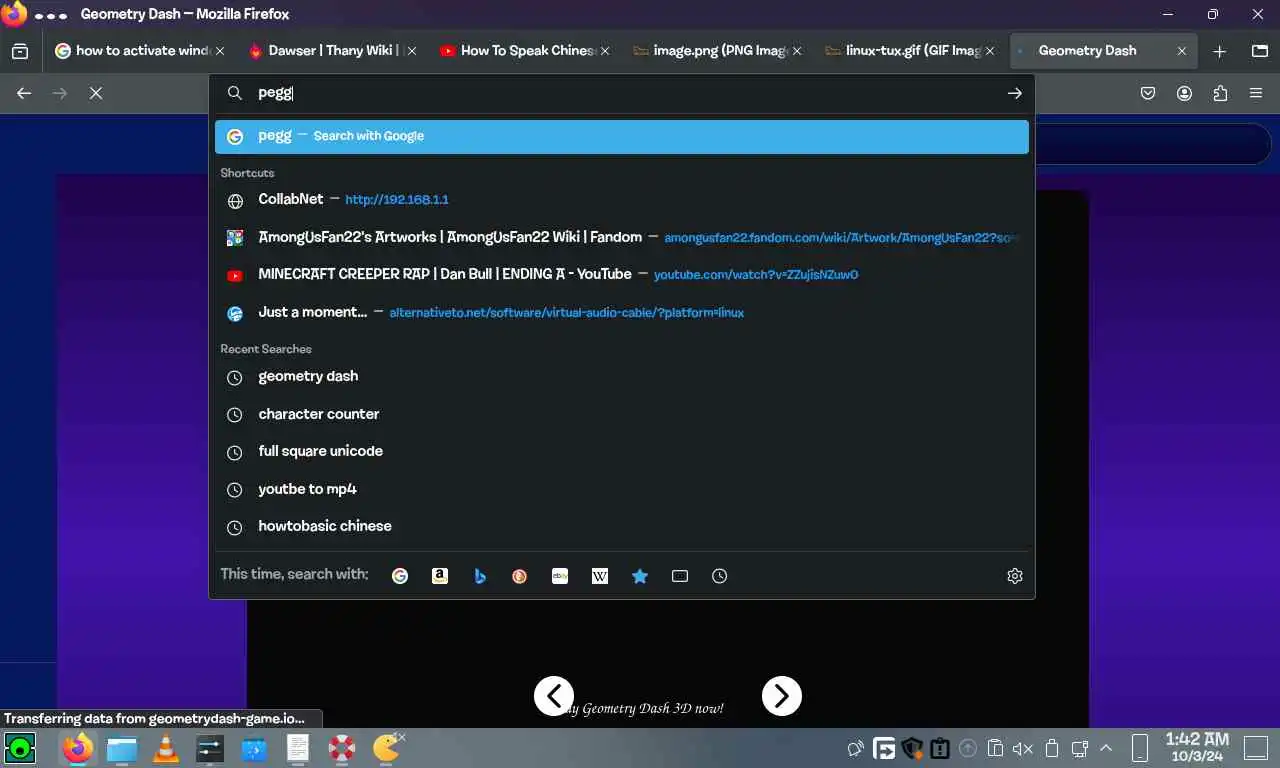The width and height of the screenshot is (1280, 768).
Task: Open system settings sliders taskbar icon
Action: [210, 748]
